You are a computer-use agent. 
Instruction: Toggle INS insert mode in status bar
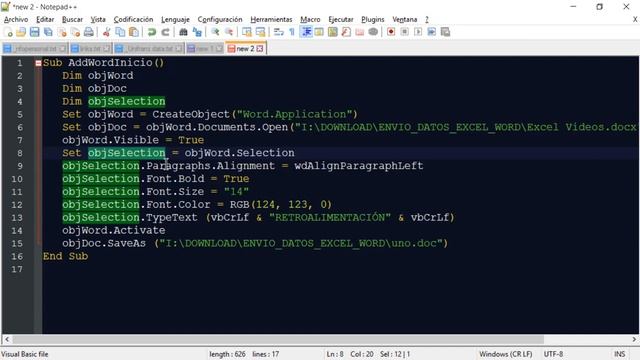click(x=620, y=354)
